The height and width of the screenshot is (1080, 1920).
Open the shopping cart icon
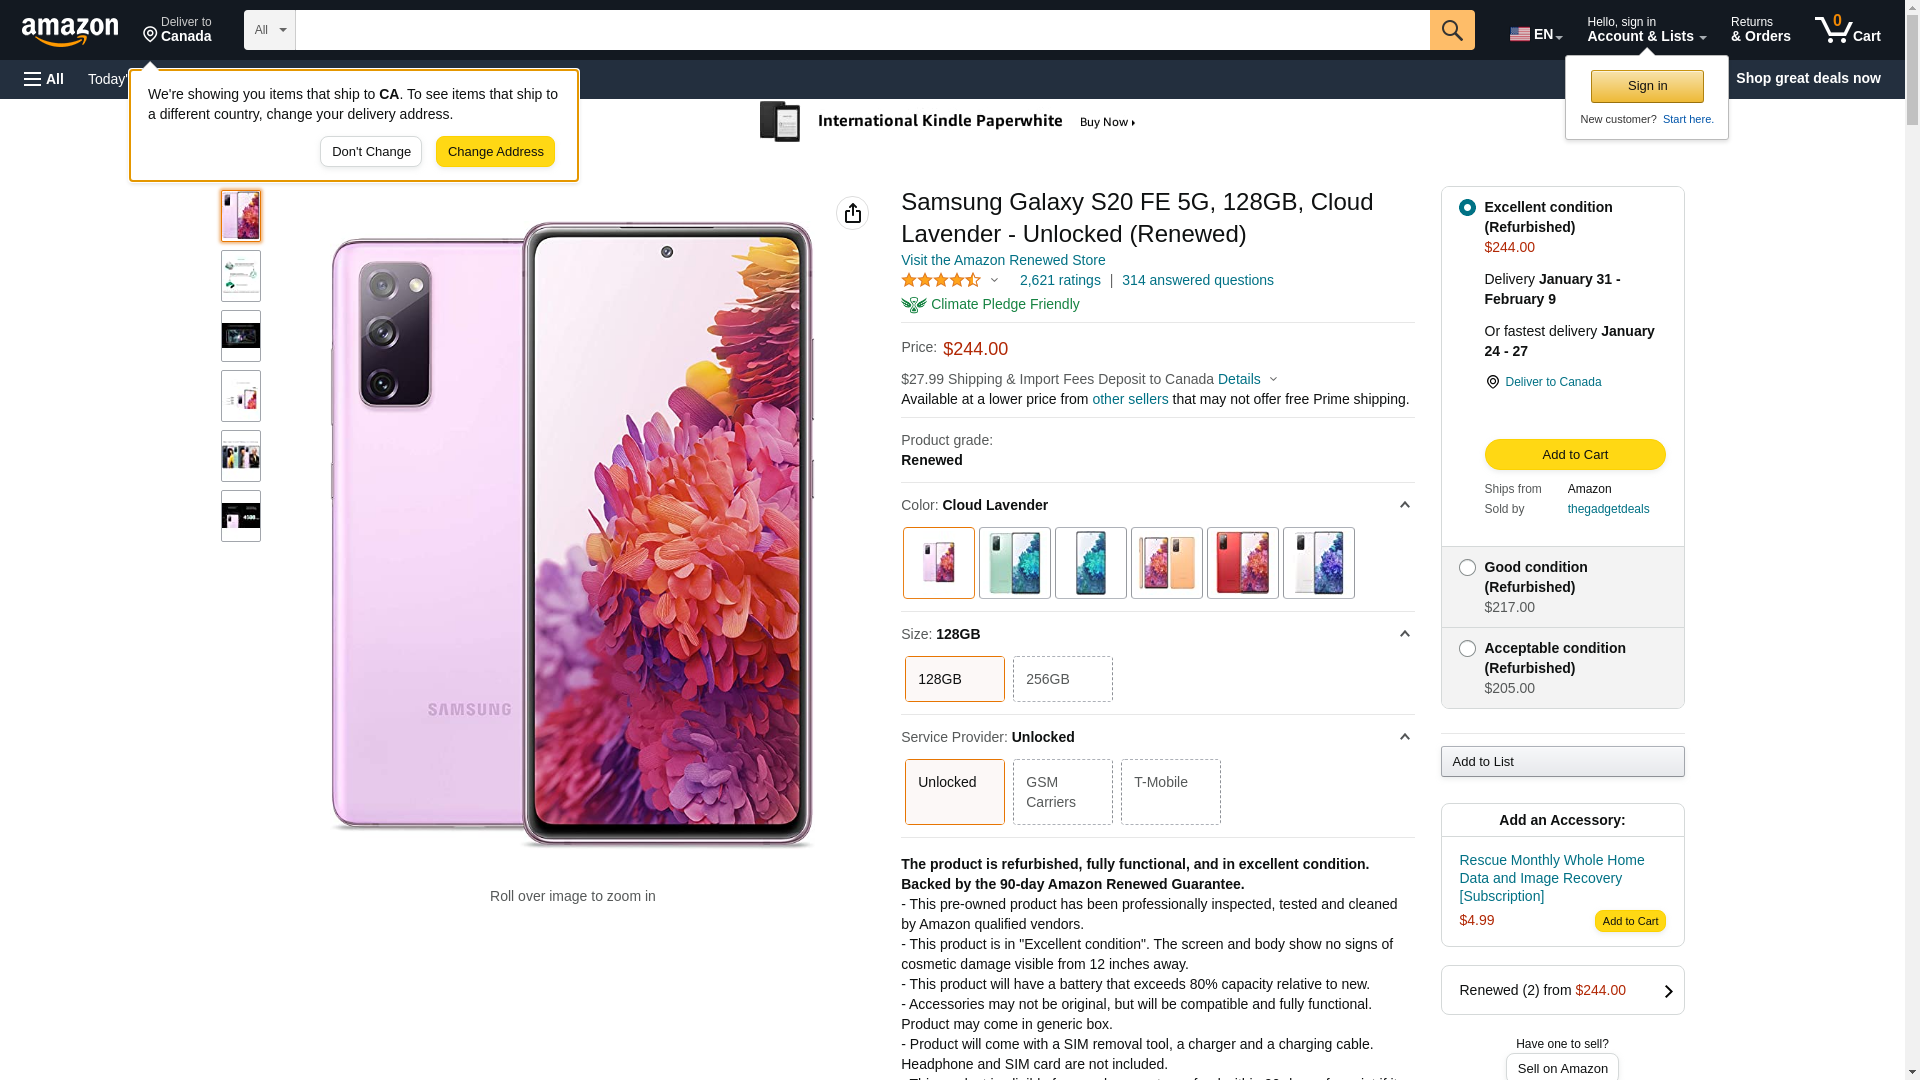coord(1847,29)
